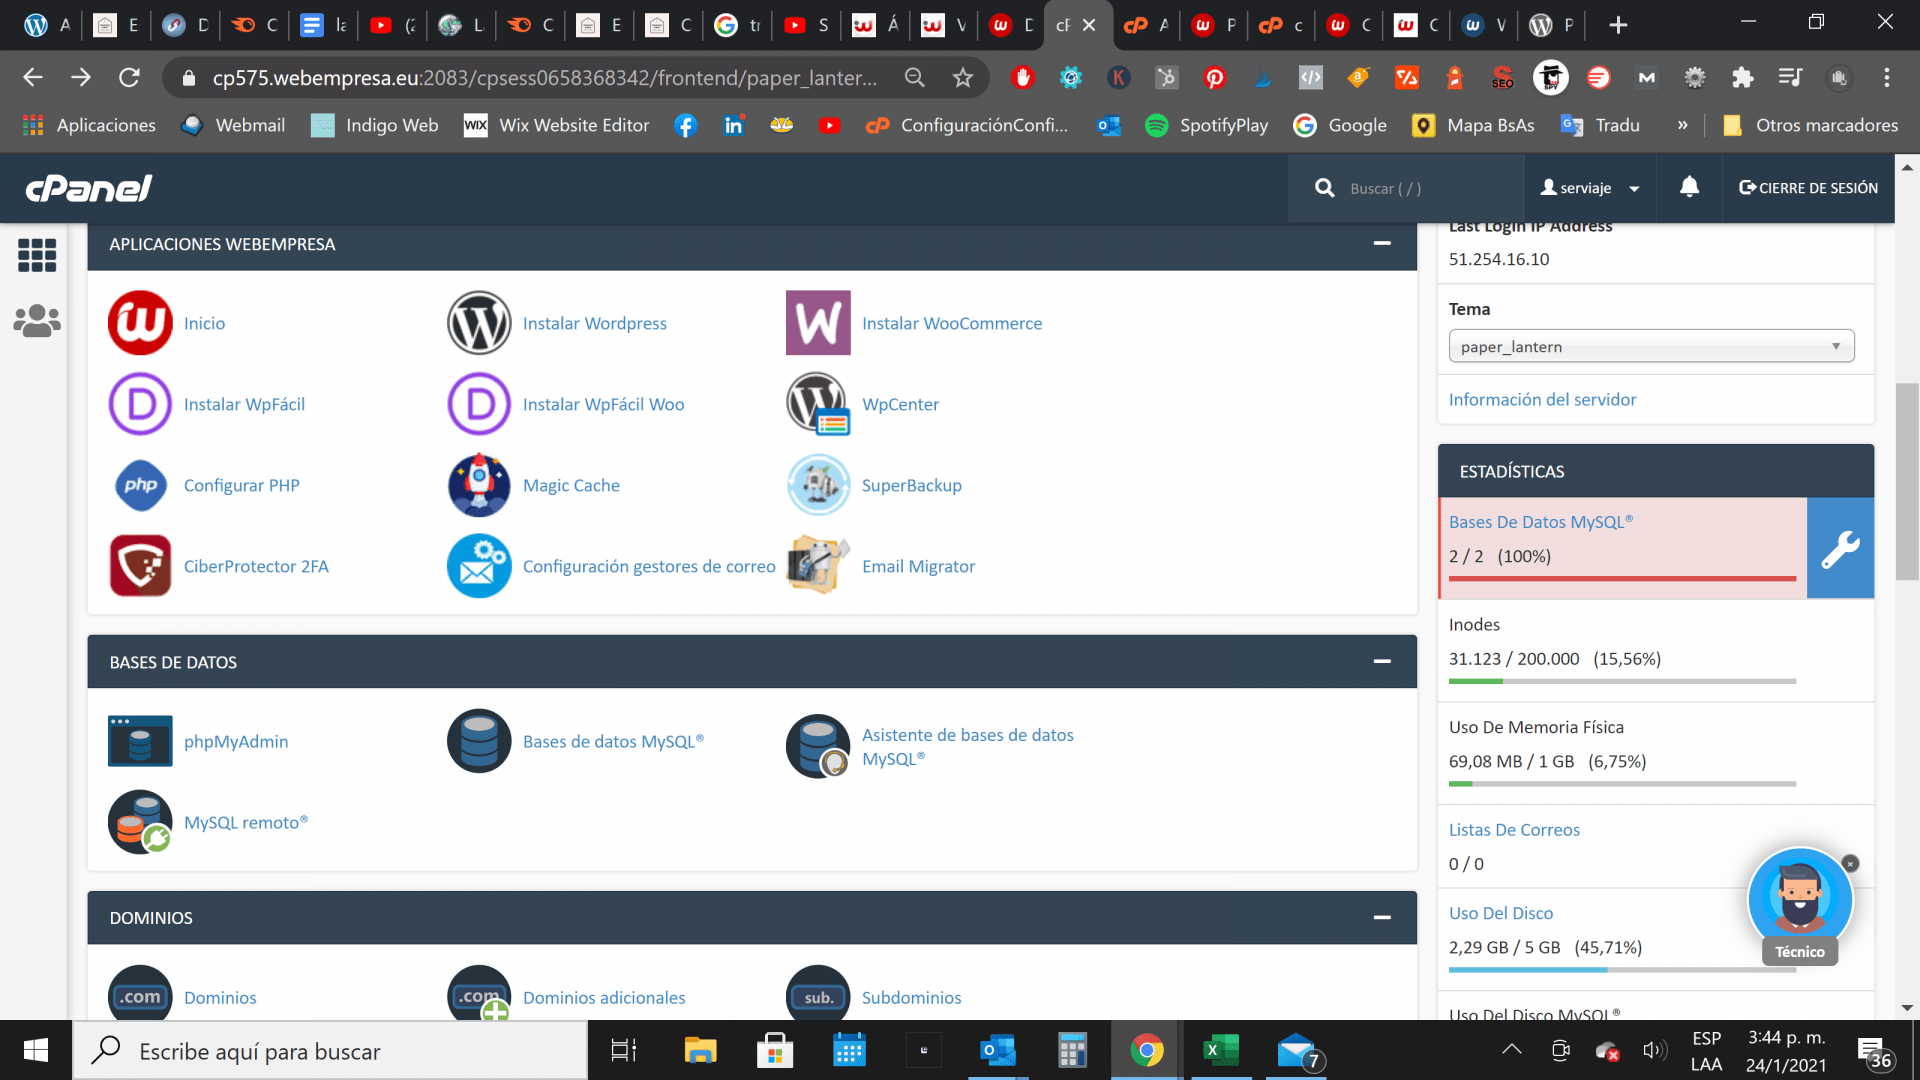Screen dimensions: 1920x1080
Task: Open the Instalar WpFácil icon
Action: [x=140, y=404]
